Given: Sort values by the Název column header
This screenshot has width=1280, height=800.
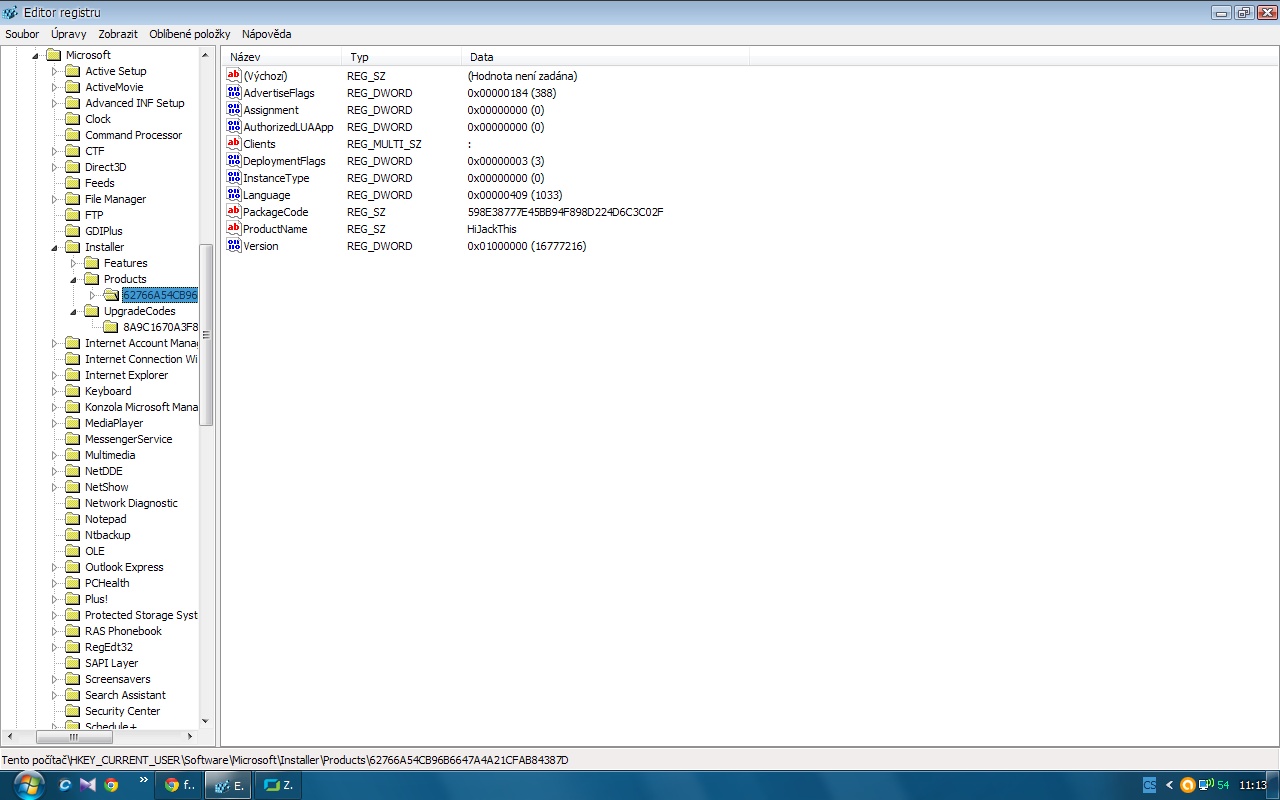Looking at the screenshot, I should click(281, 57).
